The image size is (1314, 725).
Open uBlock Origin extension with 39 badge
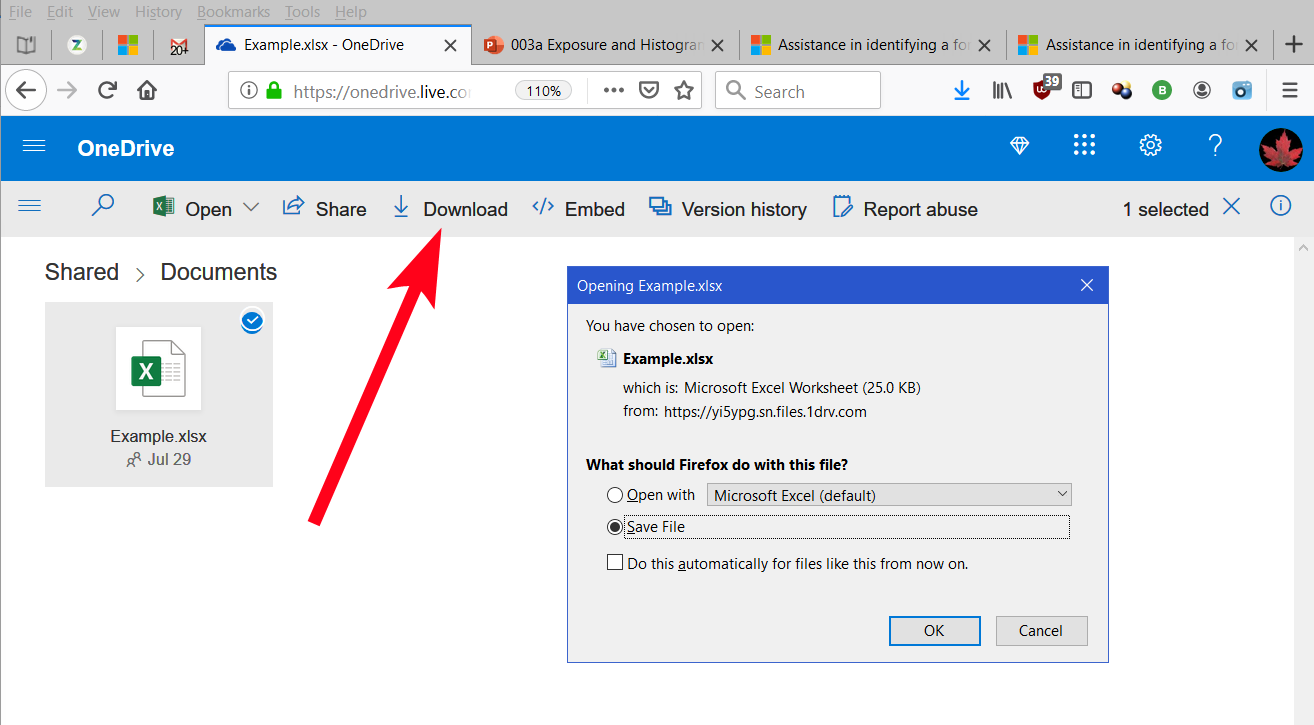pos(1044,89)
